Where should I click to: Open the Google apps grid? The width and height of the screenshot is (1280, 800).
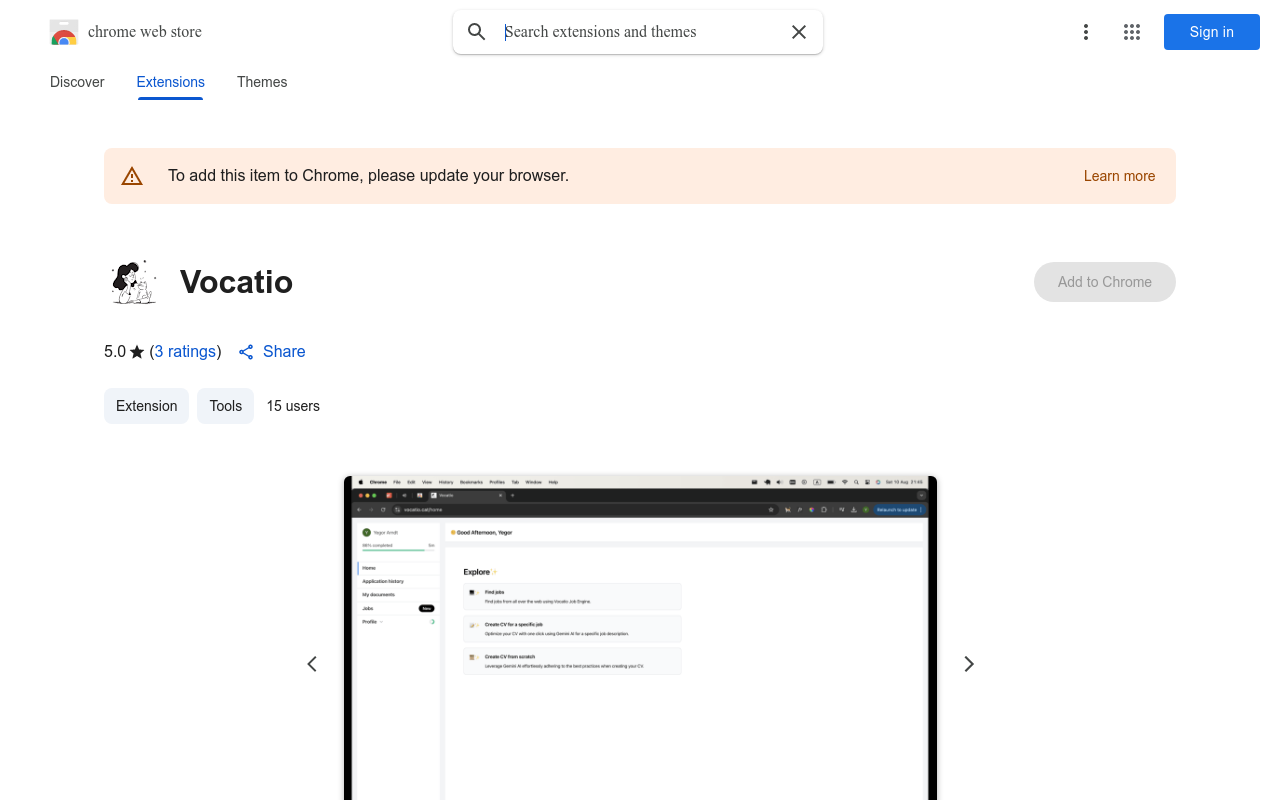[x=1132, y=32]
